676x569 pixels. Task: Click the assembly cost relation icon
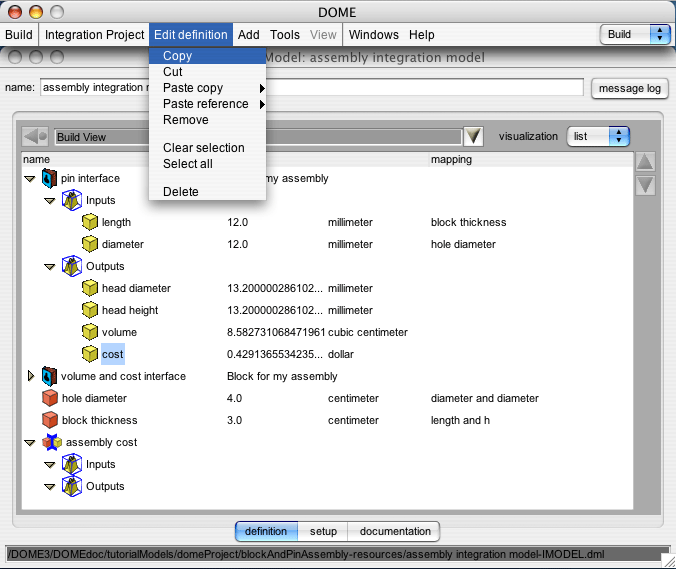coord(52,442)
